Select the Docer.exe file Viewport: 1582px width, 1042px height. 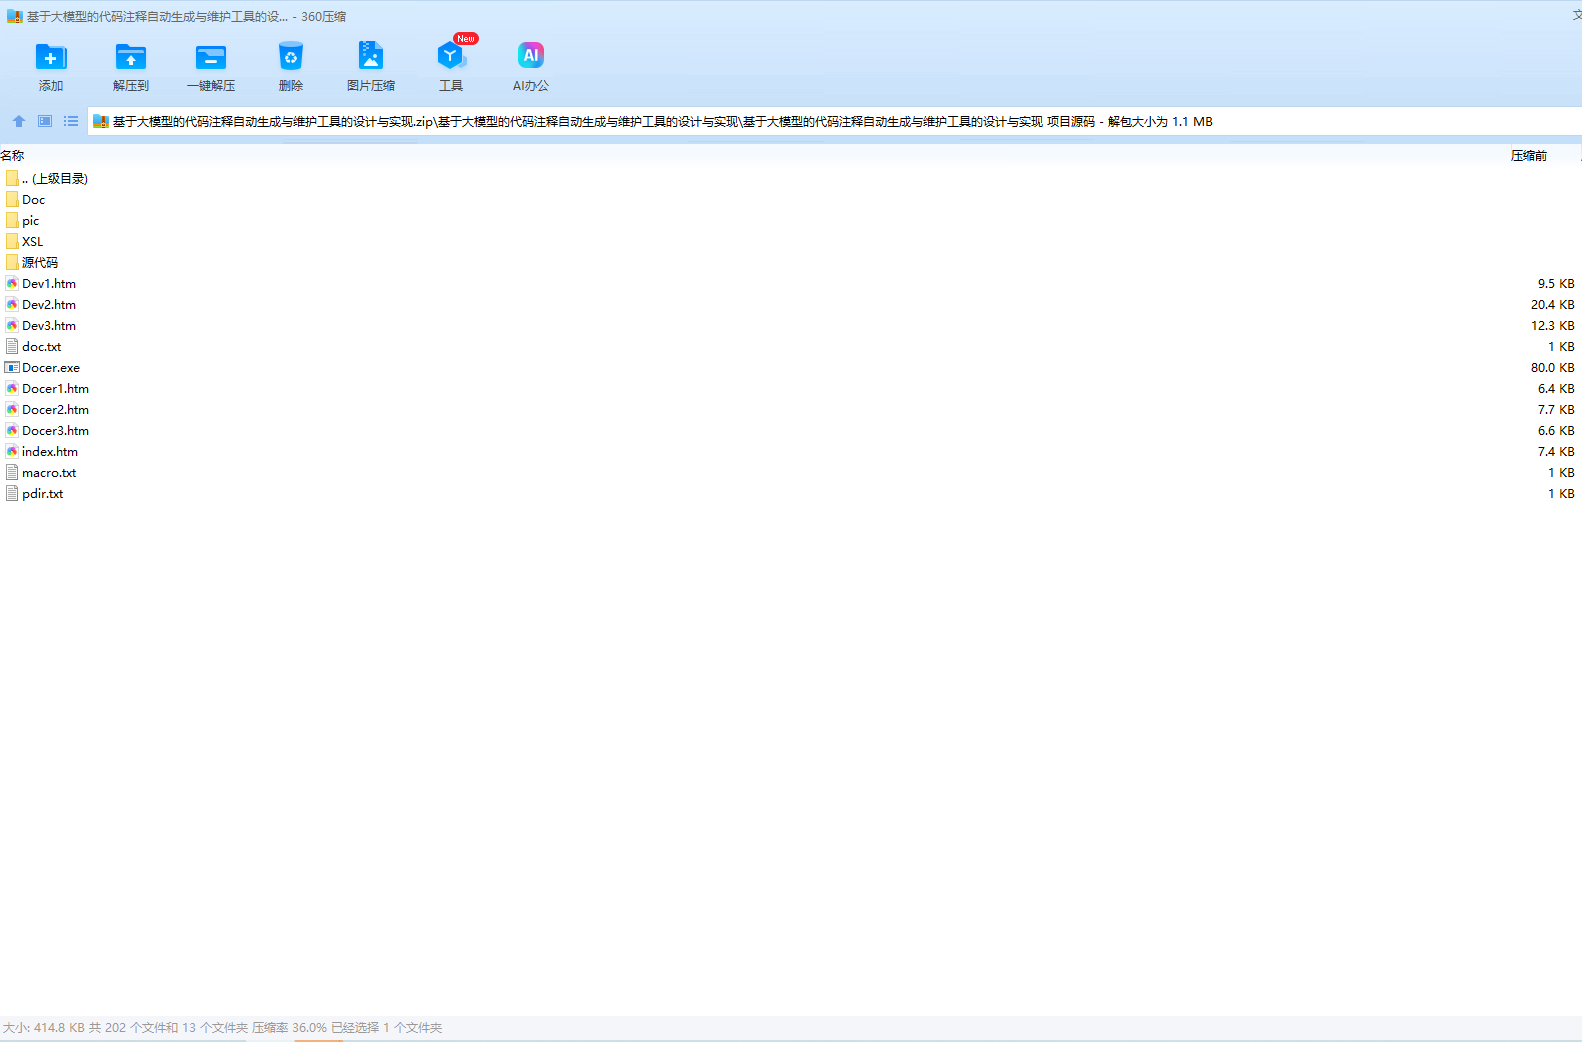tap(50, 368)
